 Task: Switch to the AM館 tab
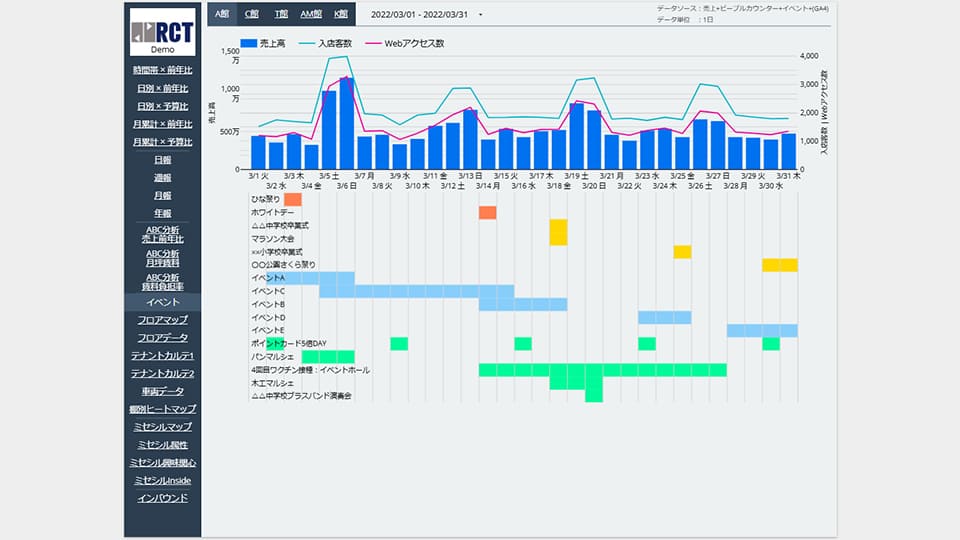(x=311, y=14)
